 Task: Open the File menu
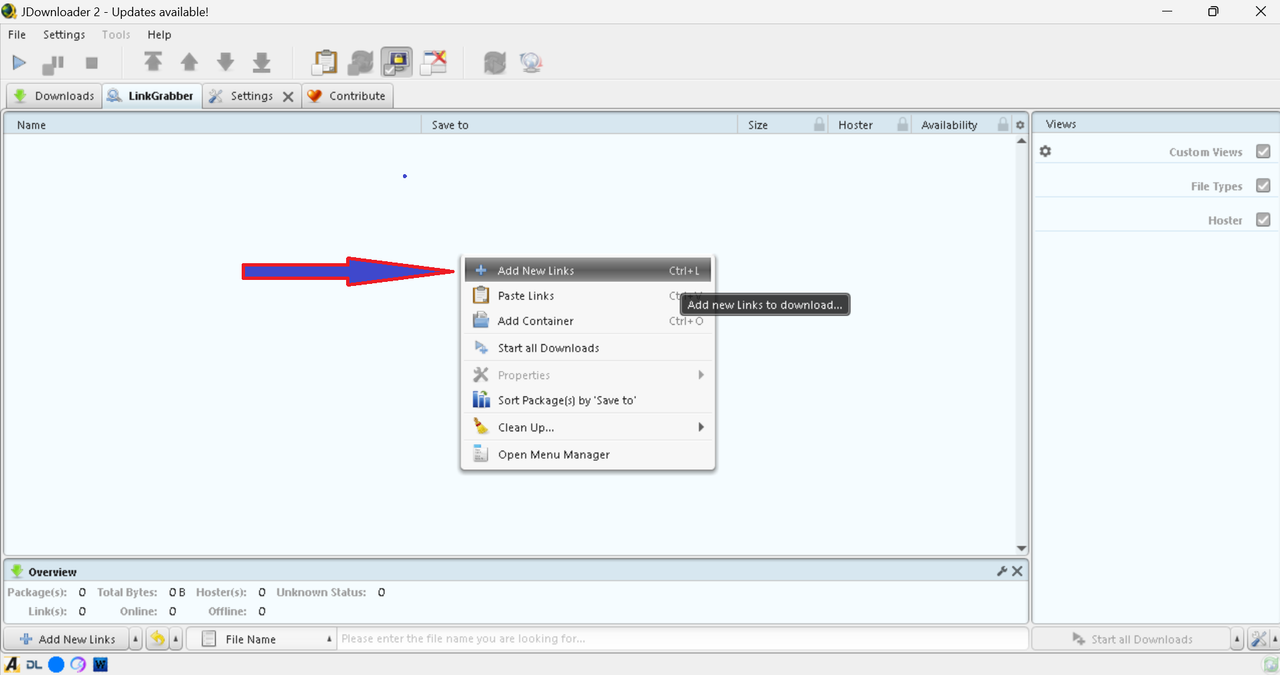[17, 35]
